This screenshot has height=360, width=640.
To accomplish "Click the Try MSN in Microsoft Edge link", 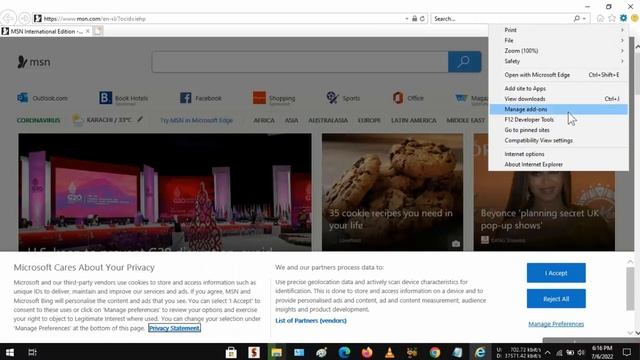I will tap(196, 120).
